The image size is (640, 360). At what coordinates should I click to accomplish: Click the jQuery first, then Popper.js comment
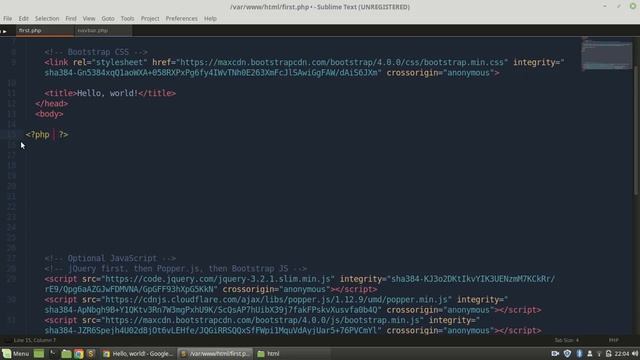(x=176, y=269)
